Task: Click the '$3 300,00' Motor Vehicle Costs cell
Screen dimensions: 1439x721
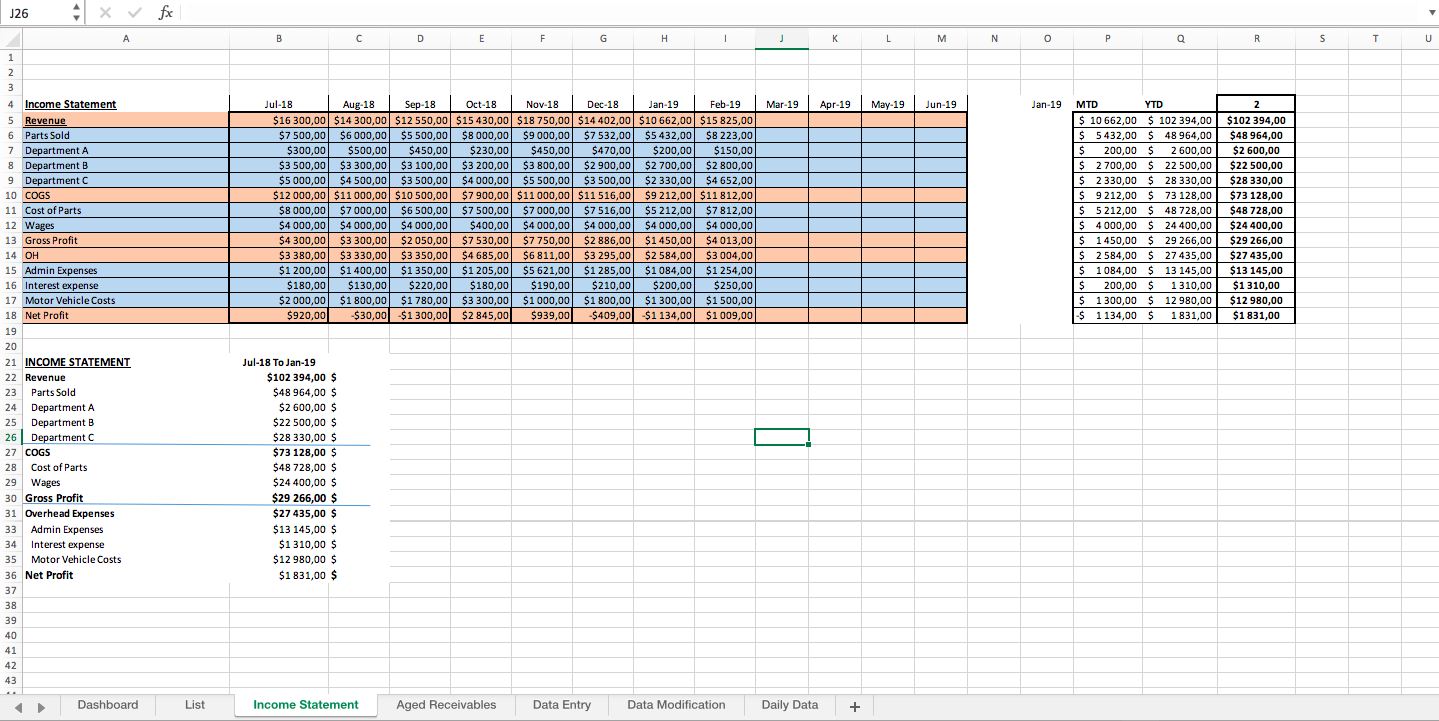Action: click(481, 300)
